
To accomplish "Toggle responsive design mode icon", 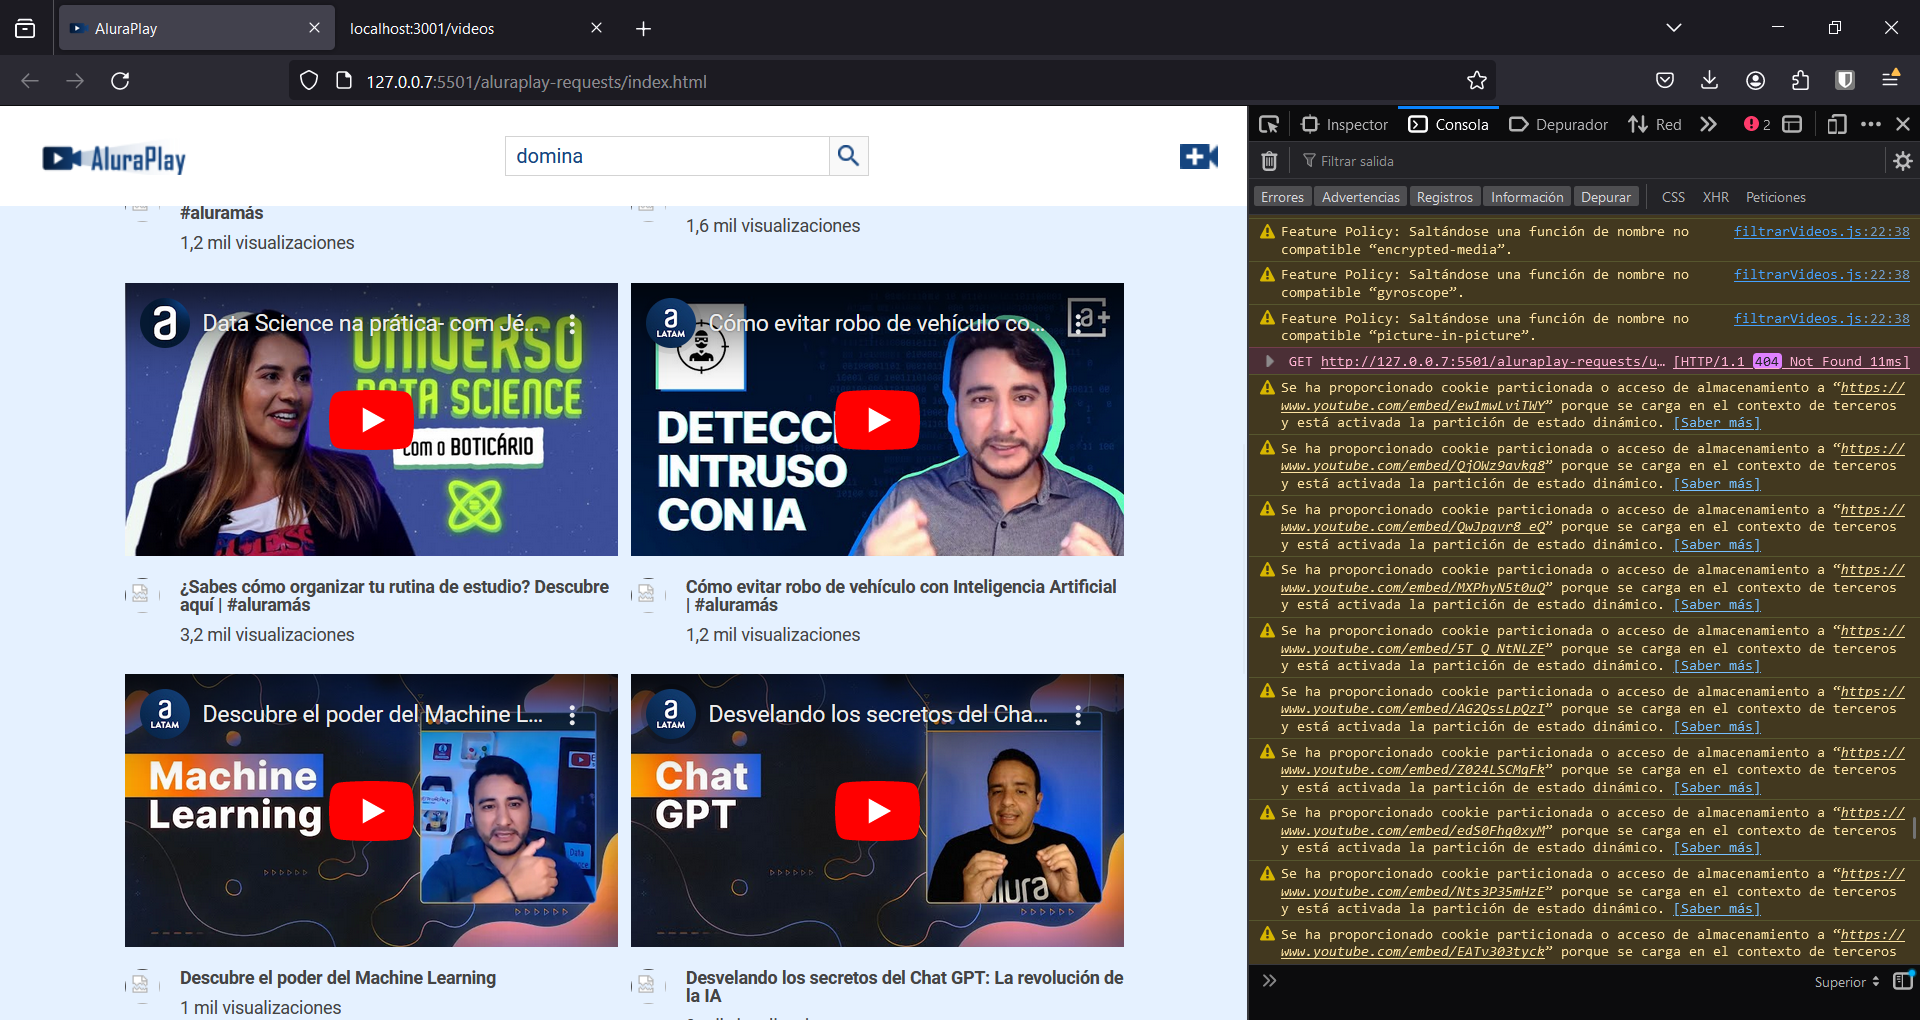I will (x=1837, y=124).
